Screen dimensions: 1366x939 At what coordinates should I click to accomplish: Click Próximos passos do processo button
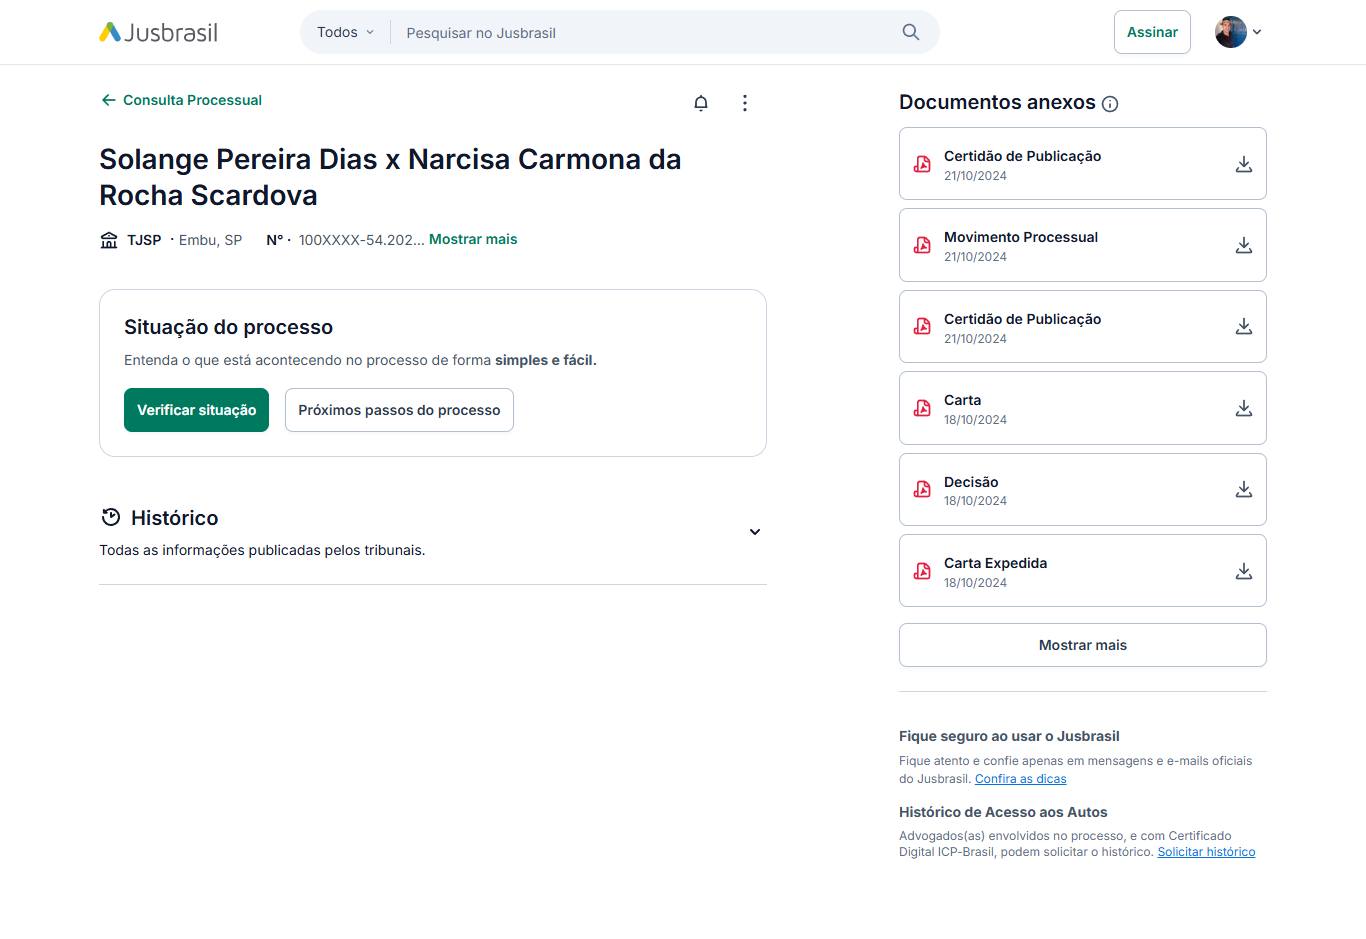[x=399, y=410]
